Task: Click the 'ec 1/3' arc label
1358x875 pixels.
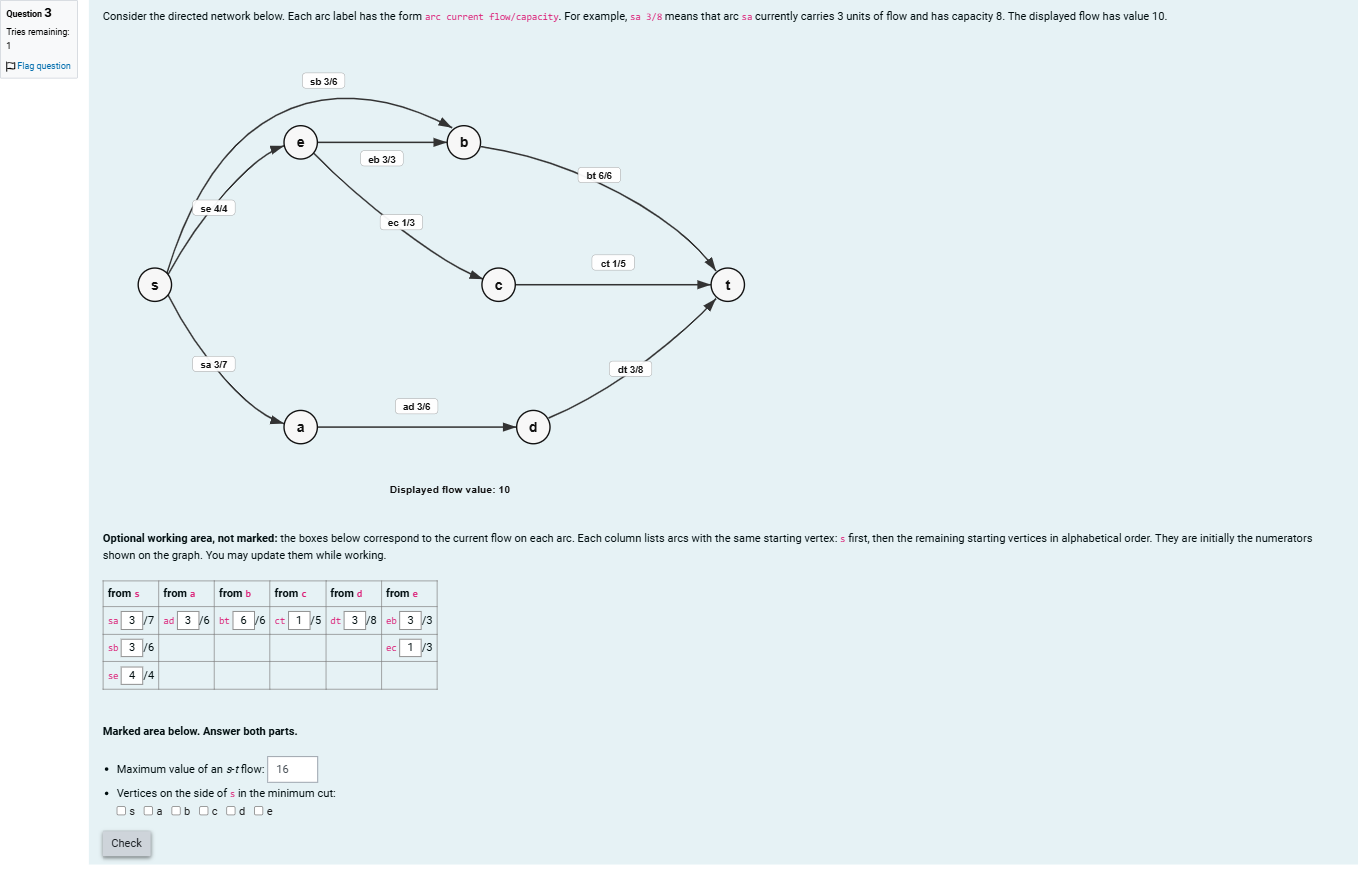Action: pyautogui.click(x=401, y=222)
